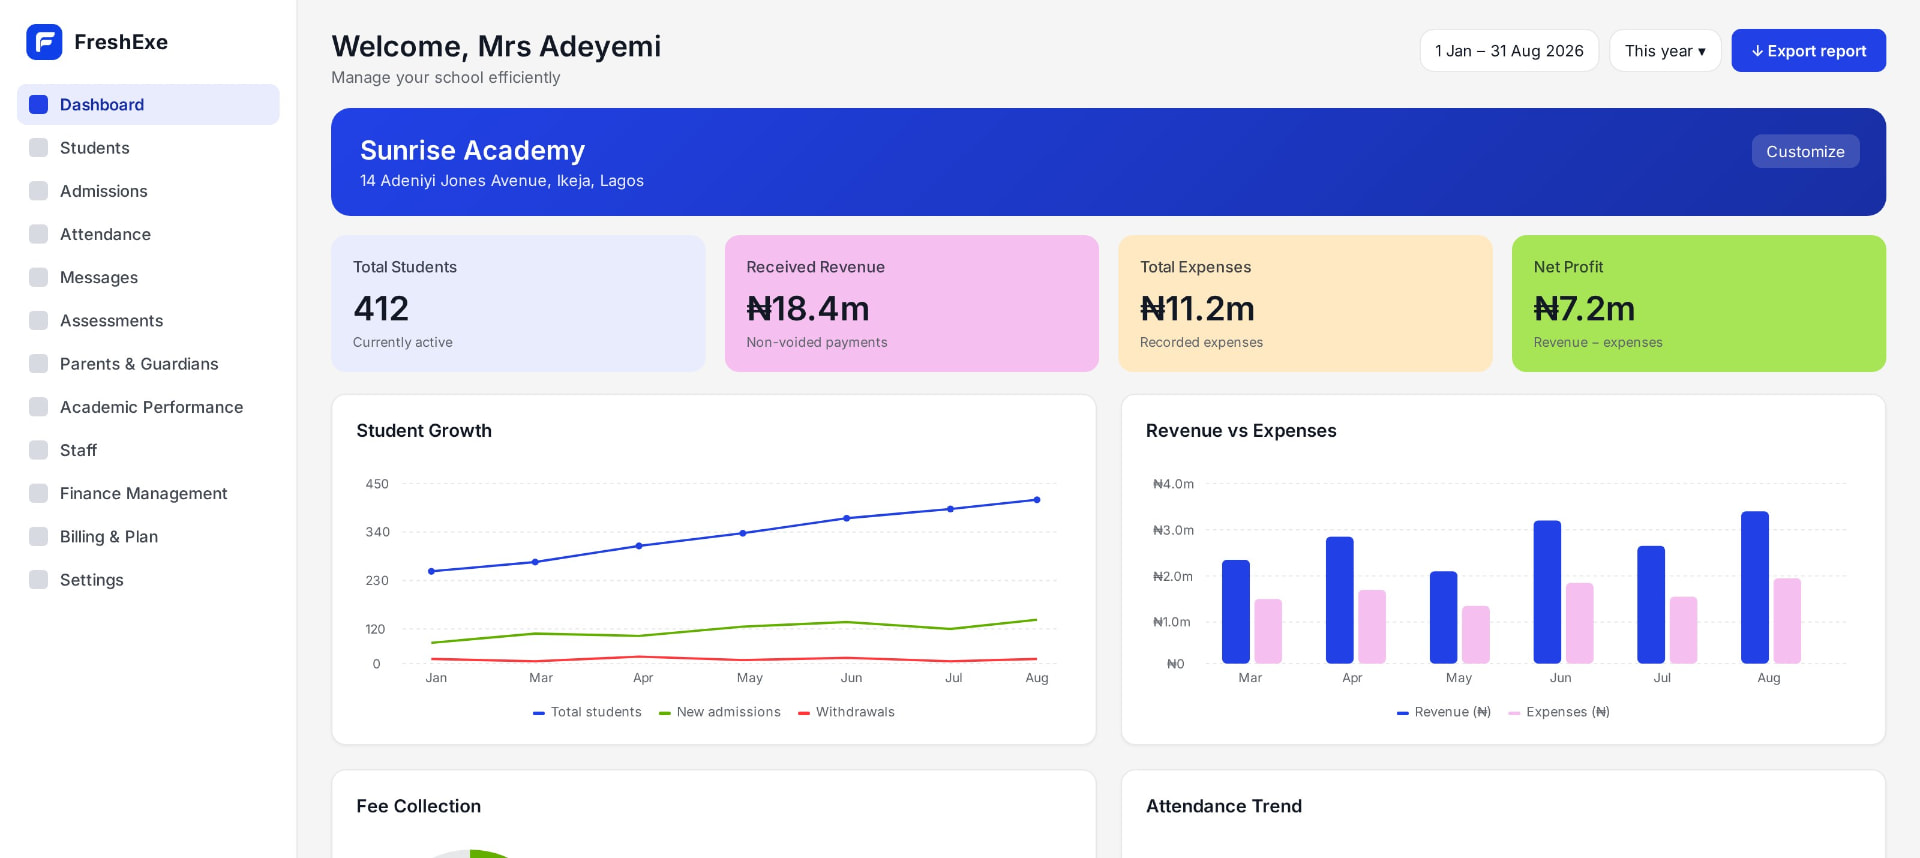Open Finance Management section
The image size is (1920, 858).
(148, 493)
